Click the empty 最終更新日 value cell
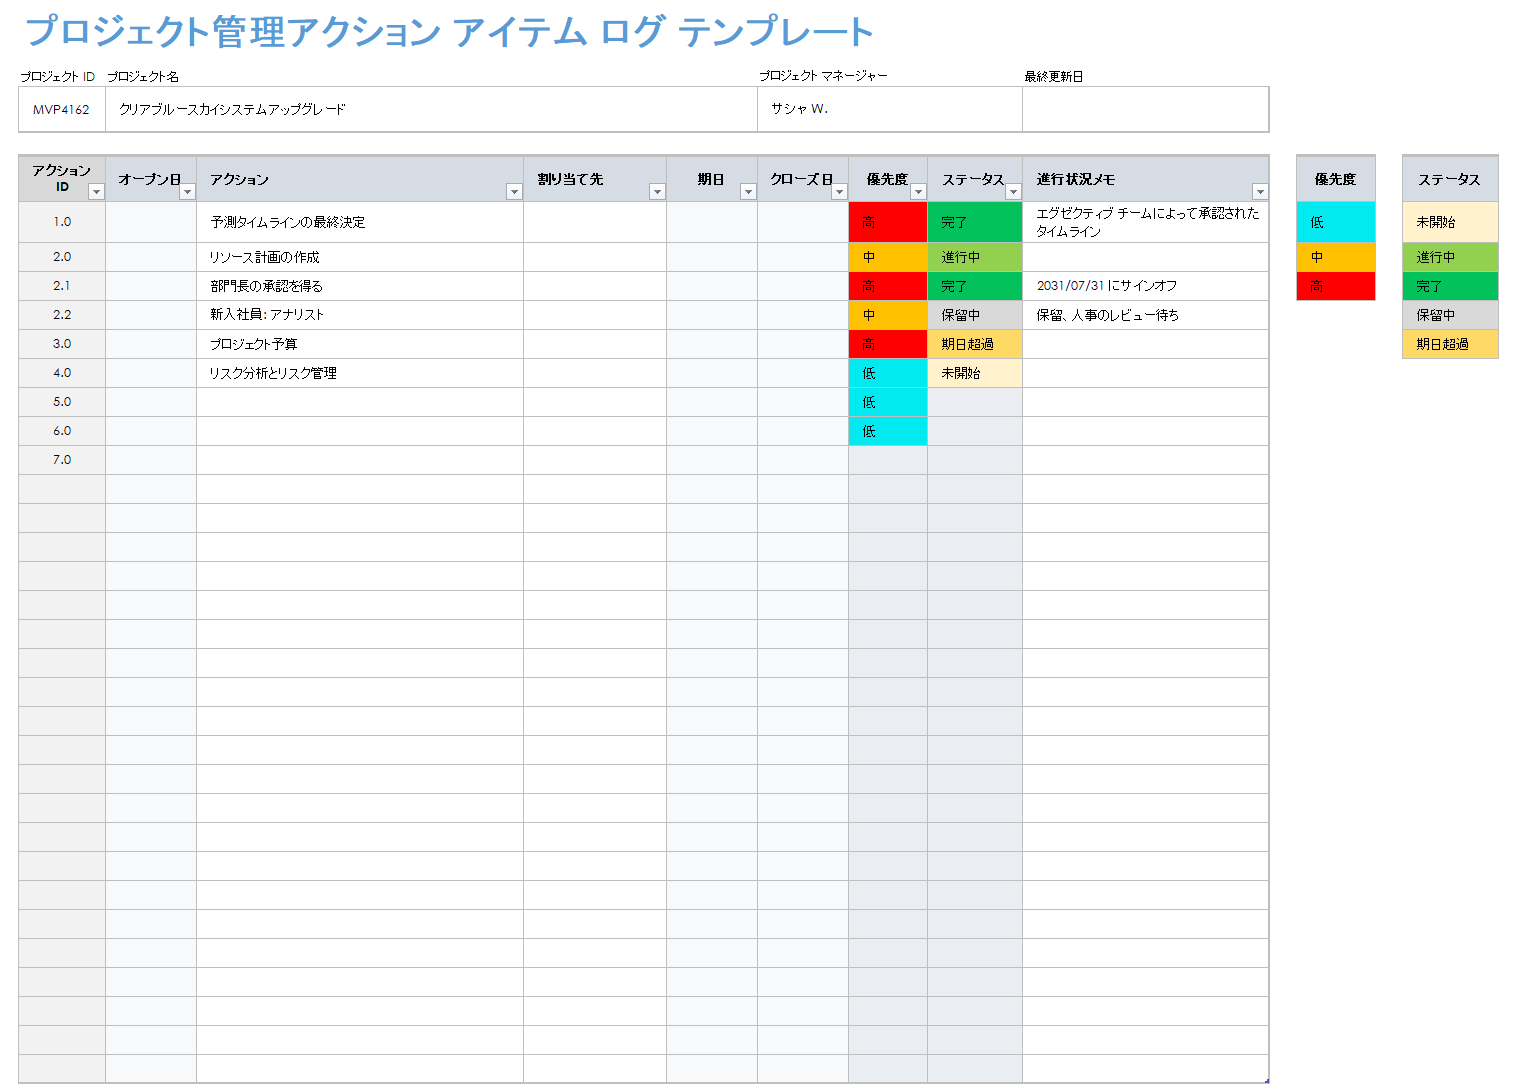 (x=1146, y=109)
